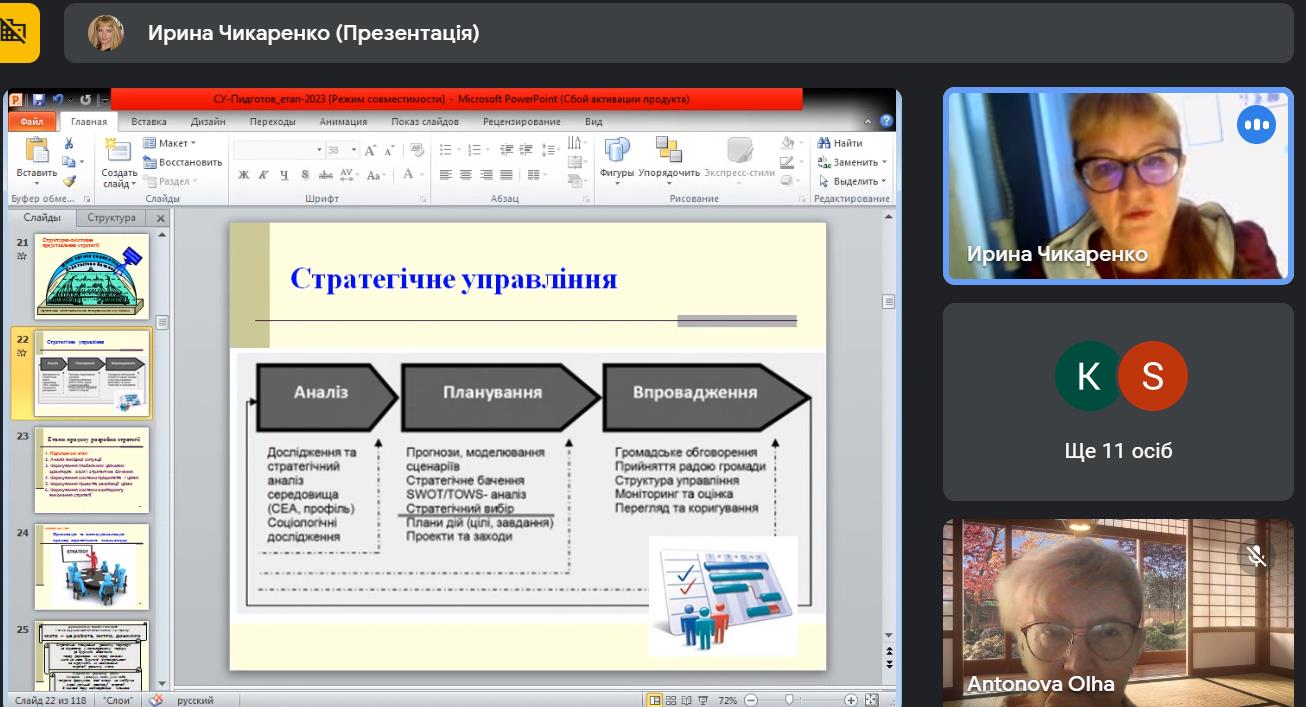Click the Восстановить (Reset) slide button
The image size is (1306, 707).
pyautogui.click(x=183, y=162)
